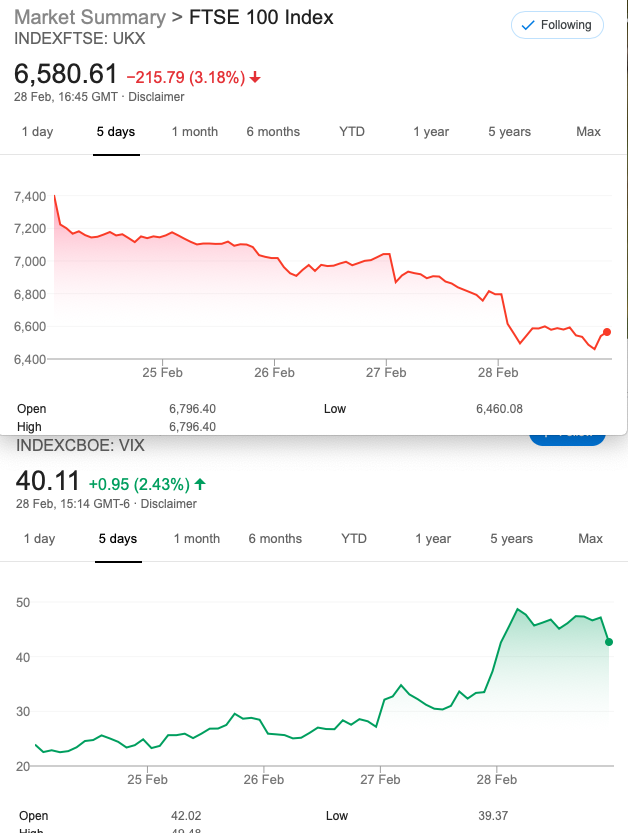The height and width of the screenshot is (833, 628).
Task: Select FTSE 1 day tab
Action: tap(37, 132)
